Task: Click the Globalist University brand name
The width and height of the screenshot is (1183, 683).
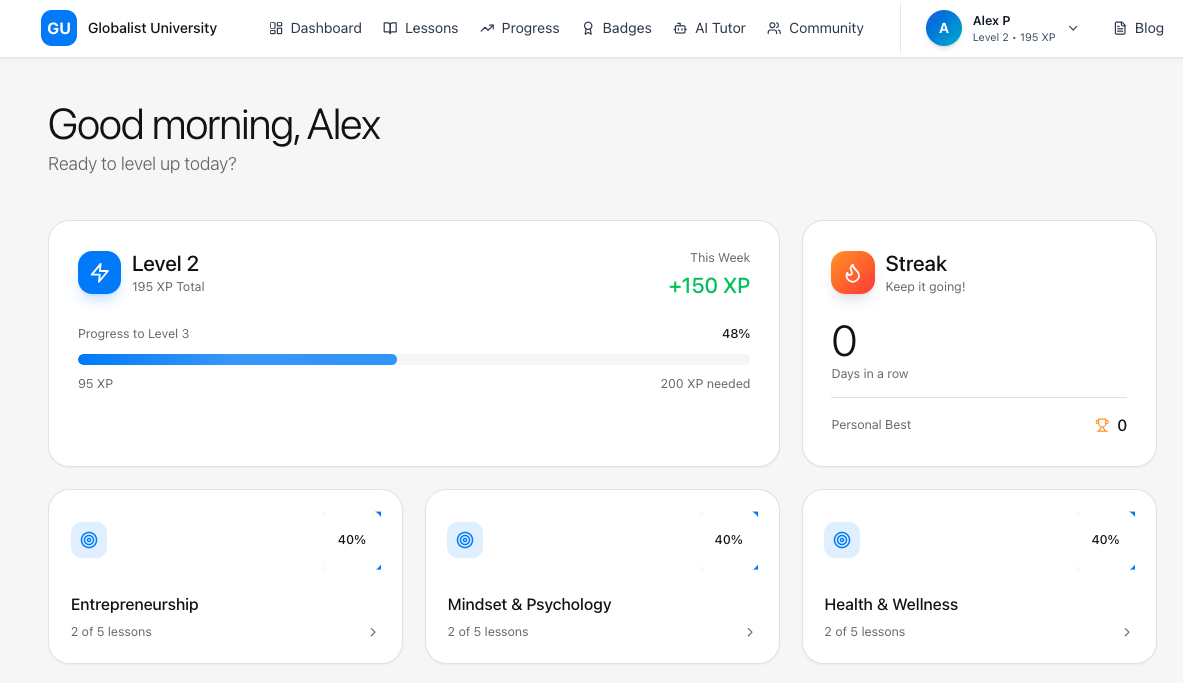Action: [x=152, y=29]
